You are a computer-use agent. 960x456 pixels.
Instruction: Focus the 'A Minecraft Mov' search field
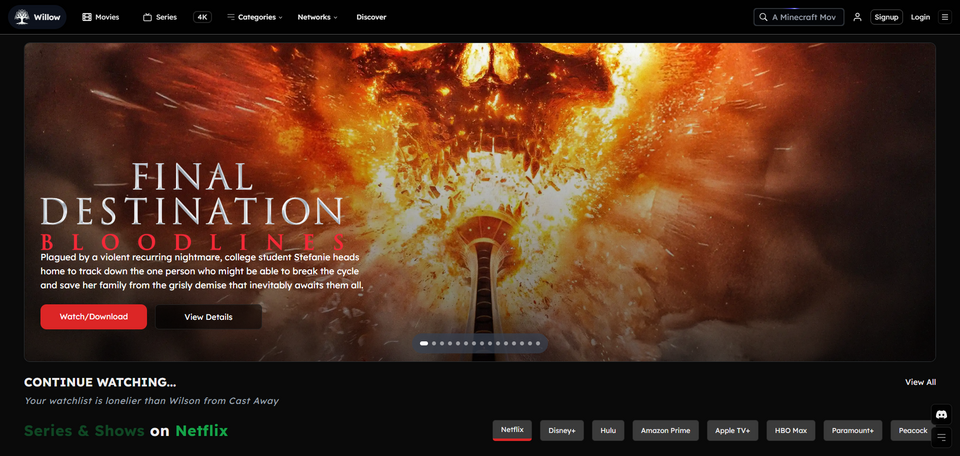pyautogui.click(x=799, y=17)
